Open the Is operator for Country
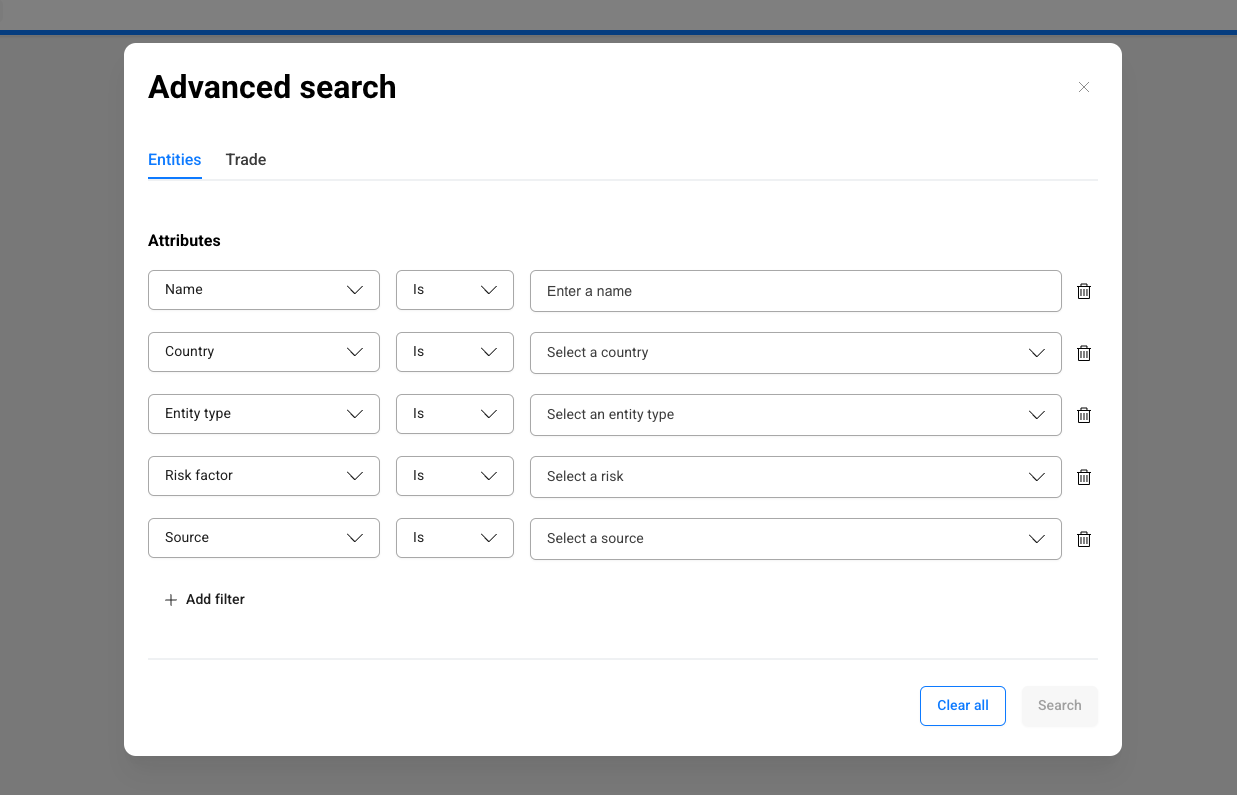Image resolution: width=1237 pixels, height=795 pixels. coord(455,352)
